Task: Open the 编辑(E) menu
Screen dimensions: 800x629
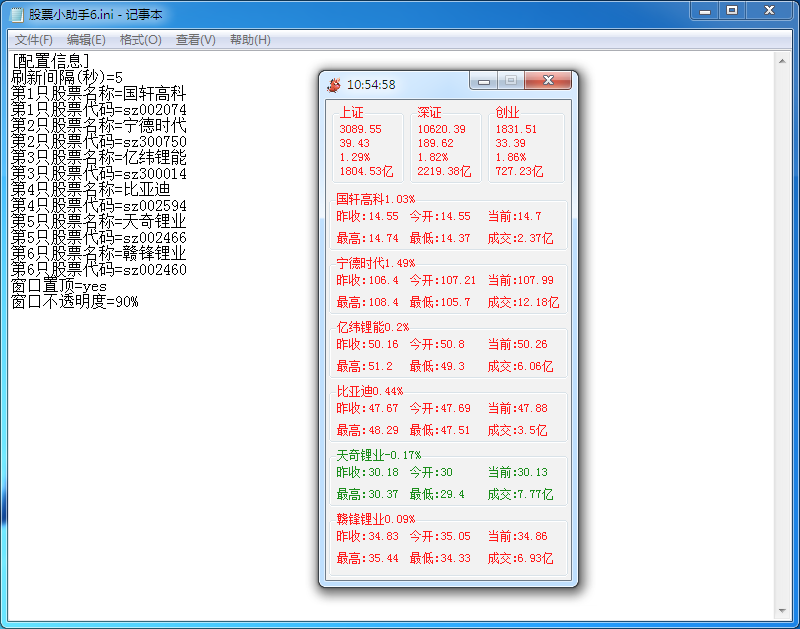Action: coord(86,40)
